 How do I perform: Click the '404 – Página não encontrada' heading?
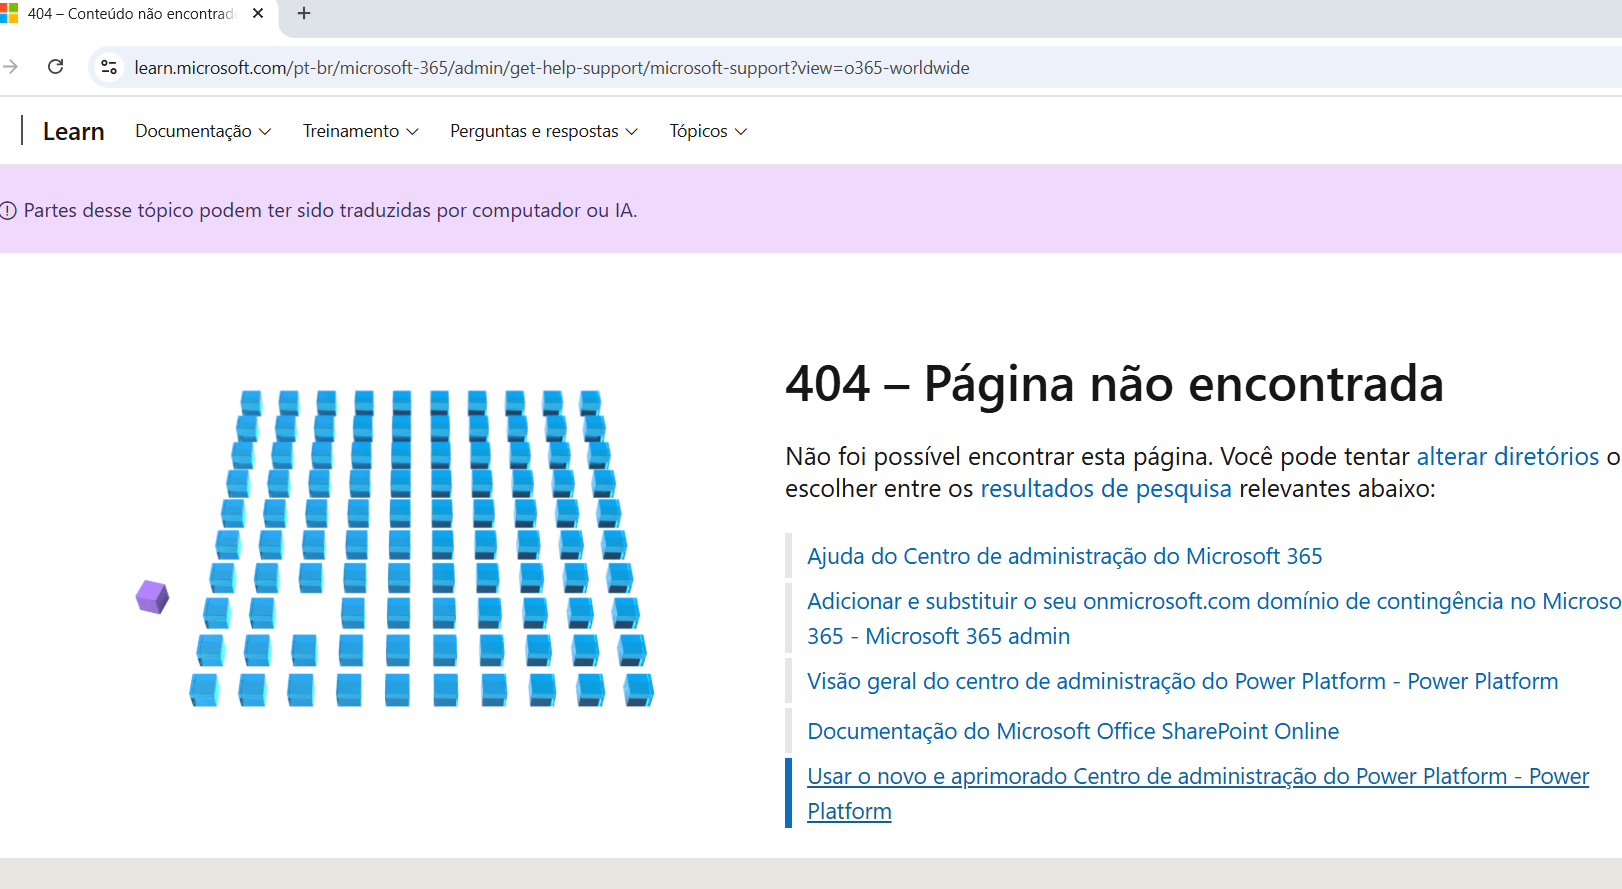[x=1114, y=383]
